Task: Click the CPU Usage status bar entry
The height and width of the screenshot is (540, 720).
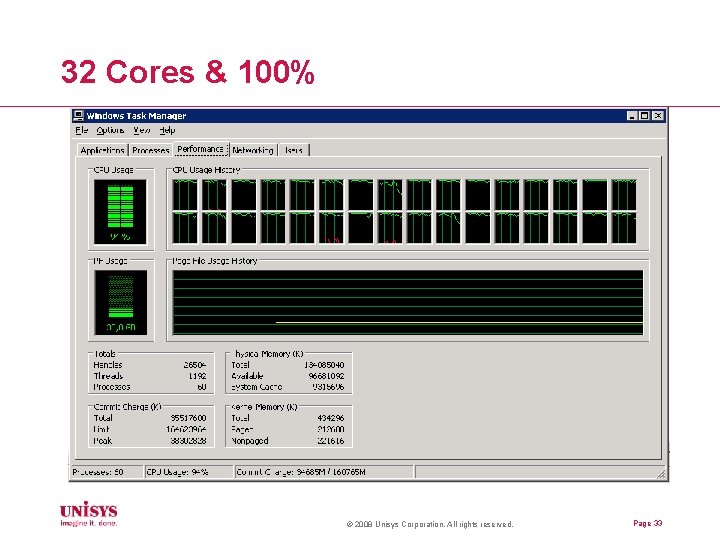Action: (189, 472)
